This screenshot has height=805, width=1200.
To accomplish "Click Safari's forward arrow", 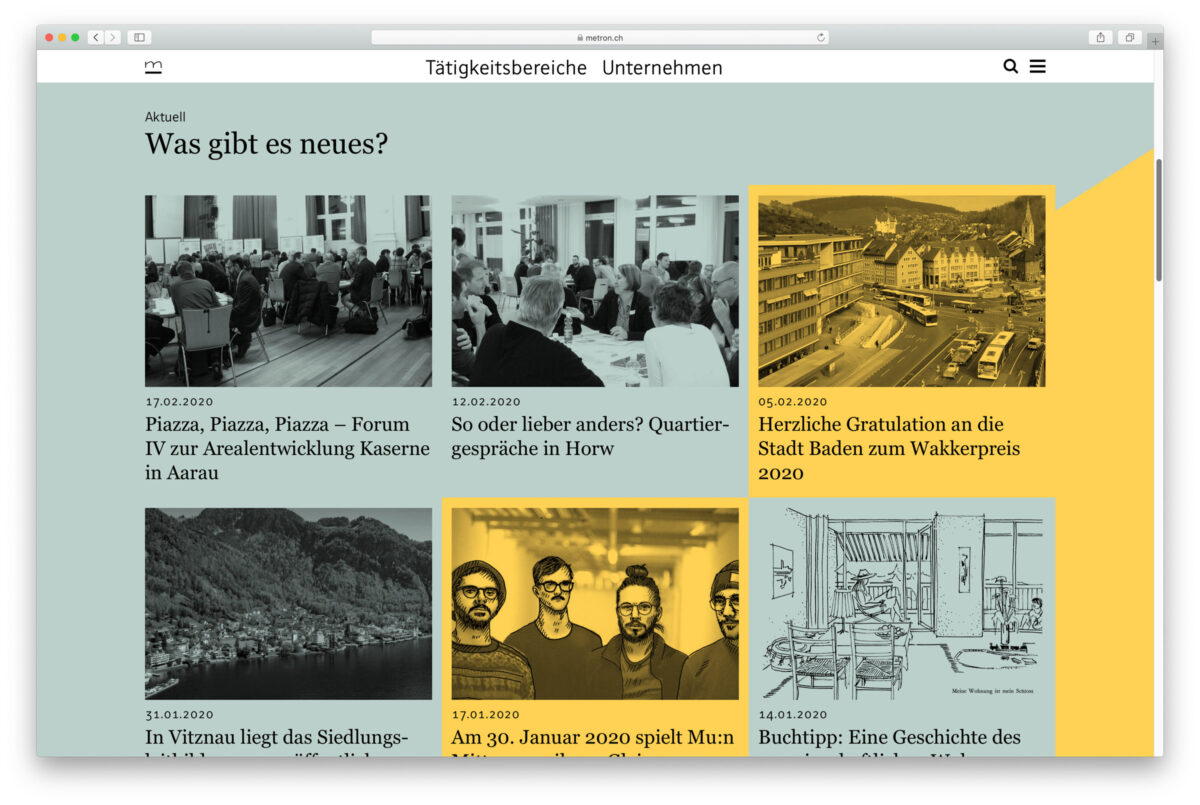I will click(x=112, y=38).
